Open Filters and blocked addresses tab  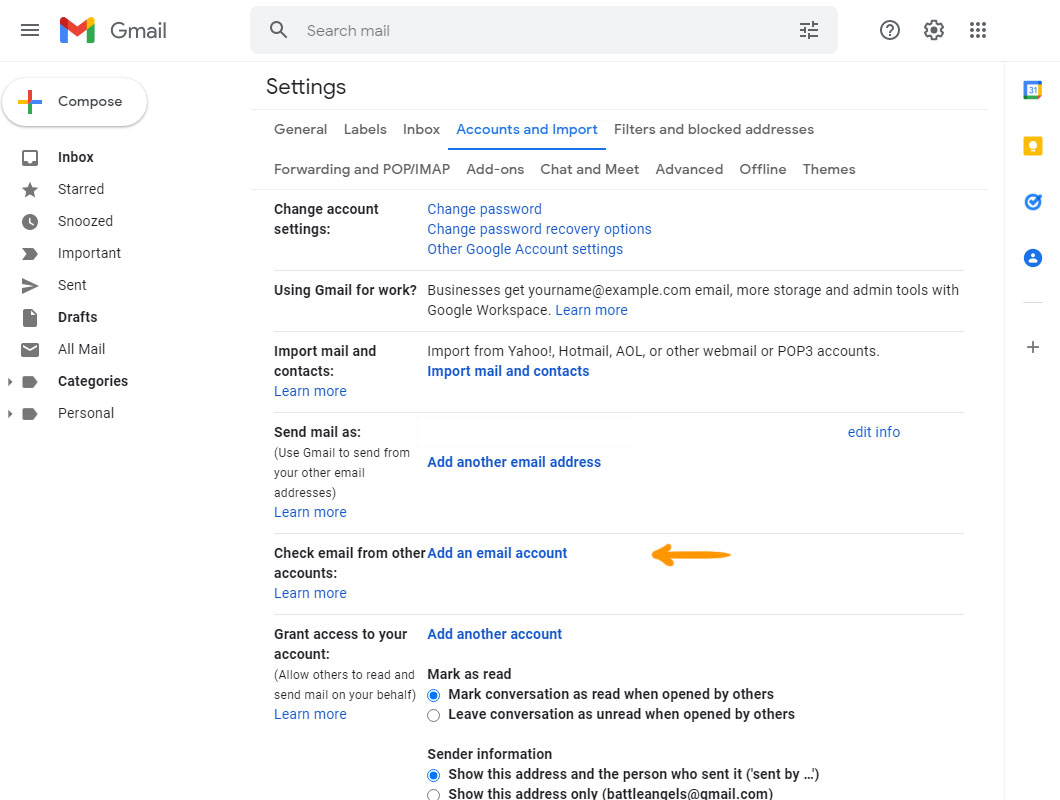click(714, 129)
